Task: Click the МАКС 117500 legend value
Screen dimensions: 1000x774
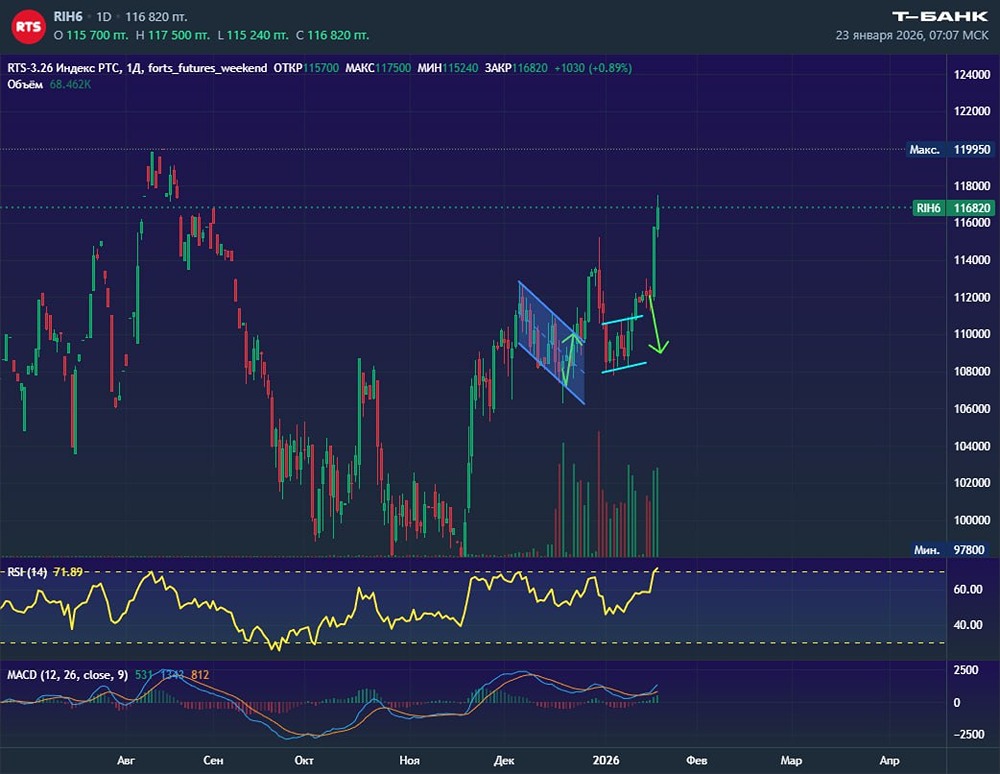Action: pos(378,68)
